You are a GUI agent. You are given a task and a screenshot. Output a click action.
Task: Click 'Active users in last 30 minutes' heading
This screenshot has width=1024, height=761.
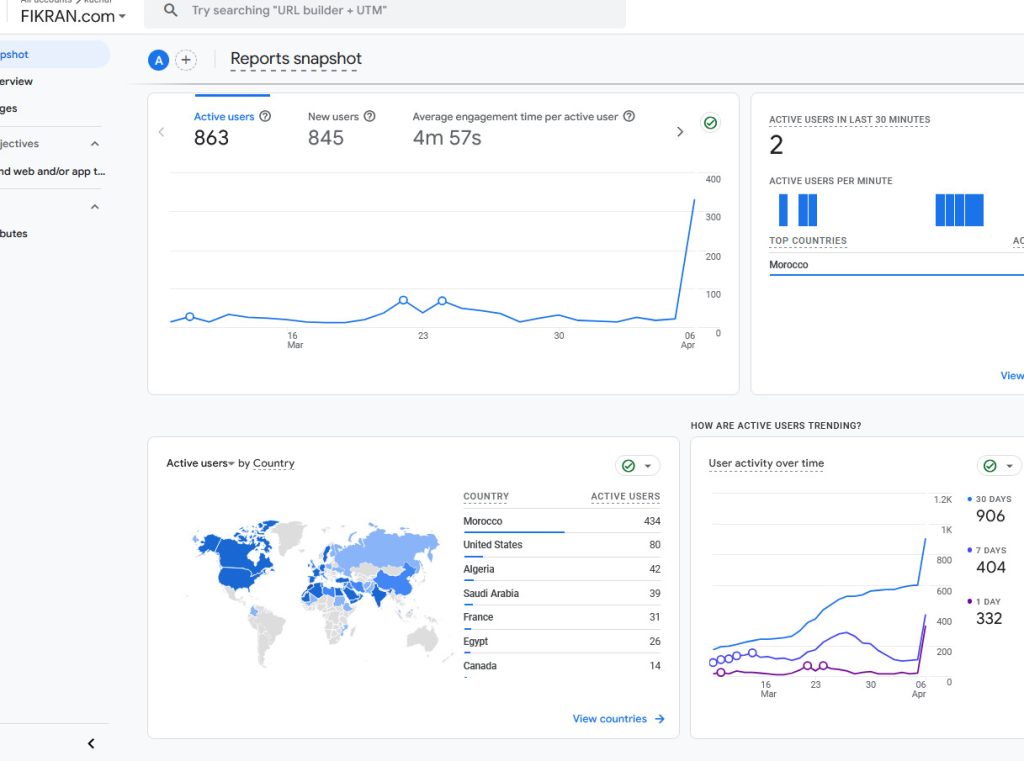click(x=849, y=120)
